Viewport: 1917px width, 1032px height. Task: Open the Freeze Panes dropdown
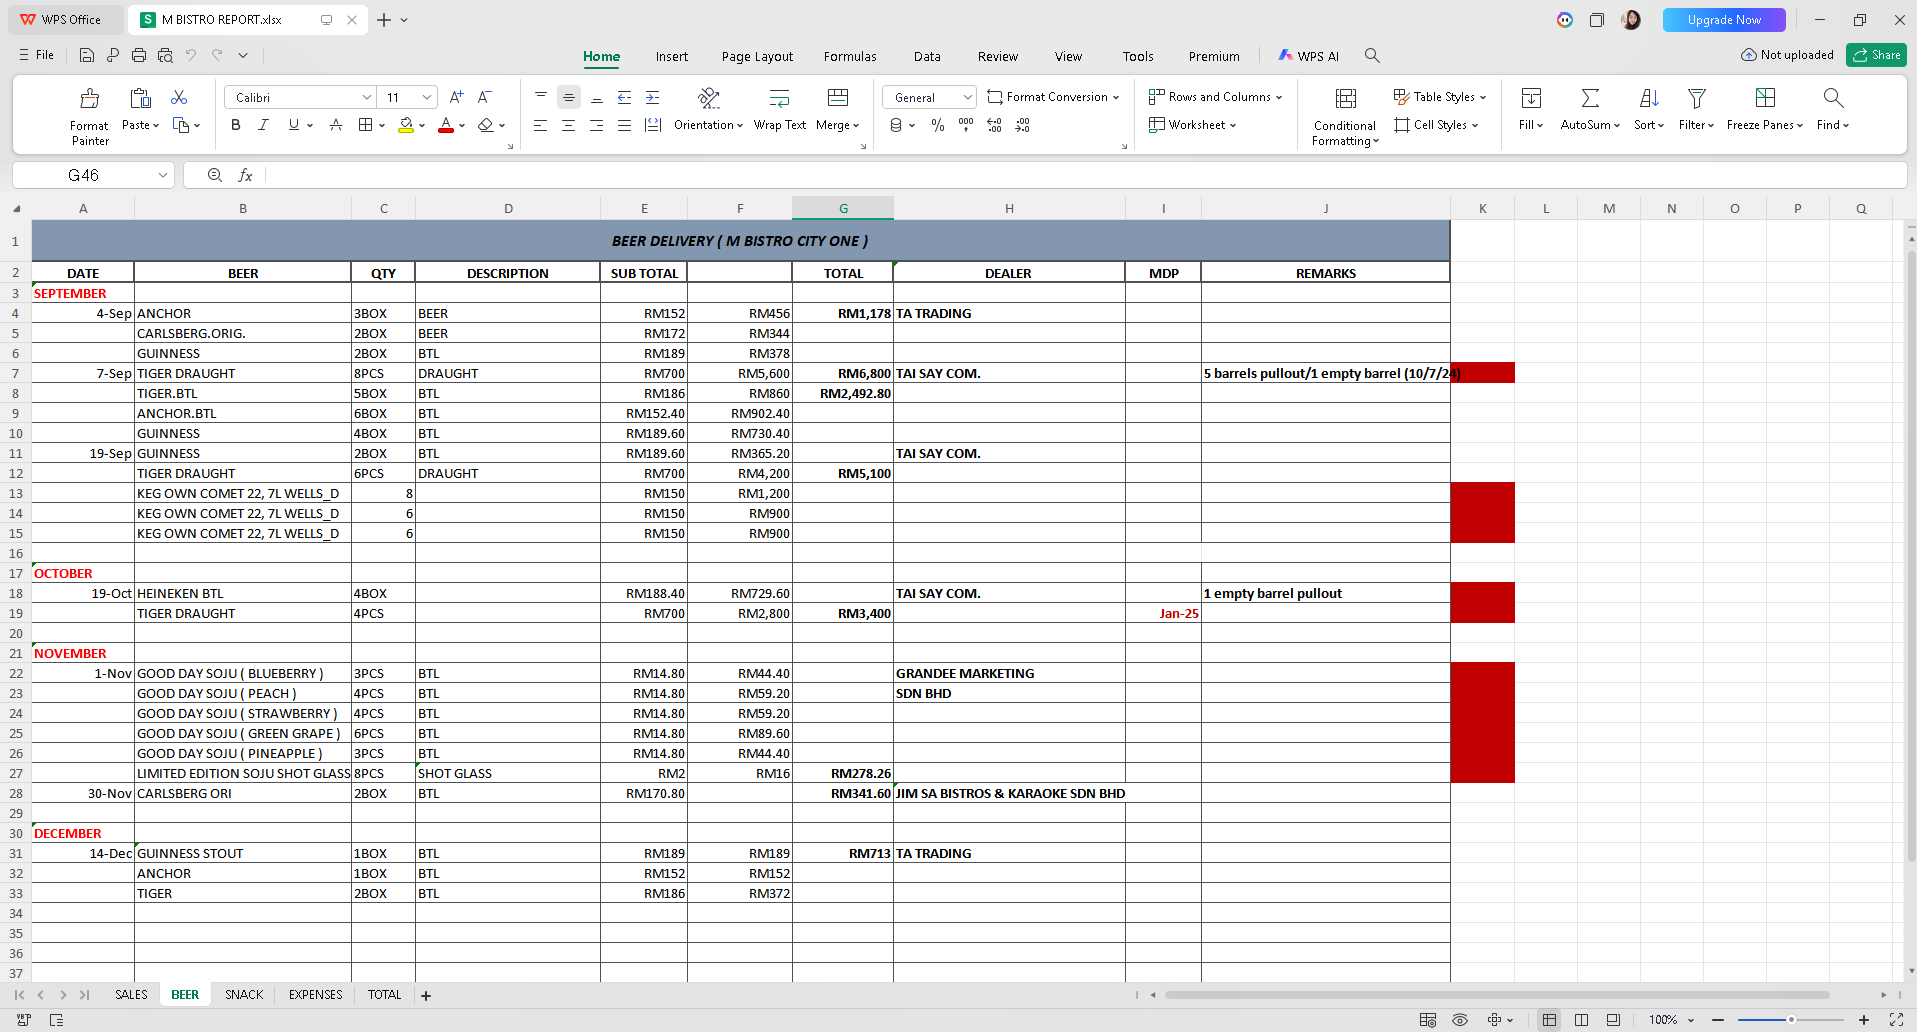[1765, 125]
